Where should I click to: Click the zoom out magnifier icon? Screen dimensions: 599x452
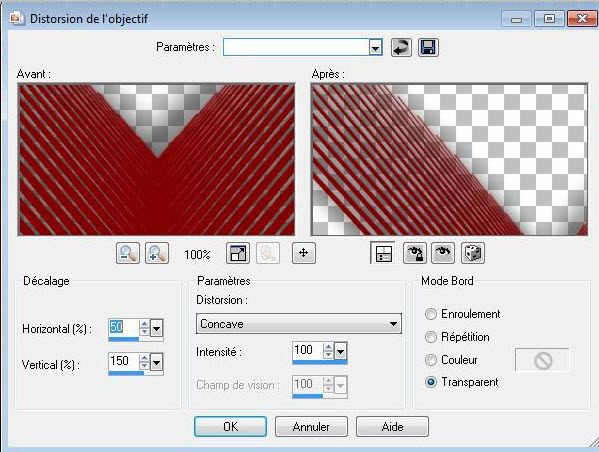[x=128, y=253]
